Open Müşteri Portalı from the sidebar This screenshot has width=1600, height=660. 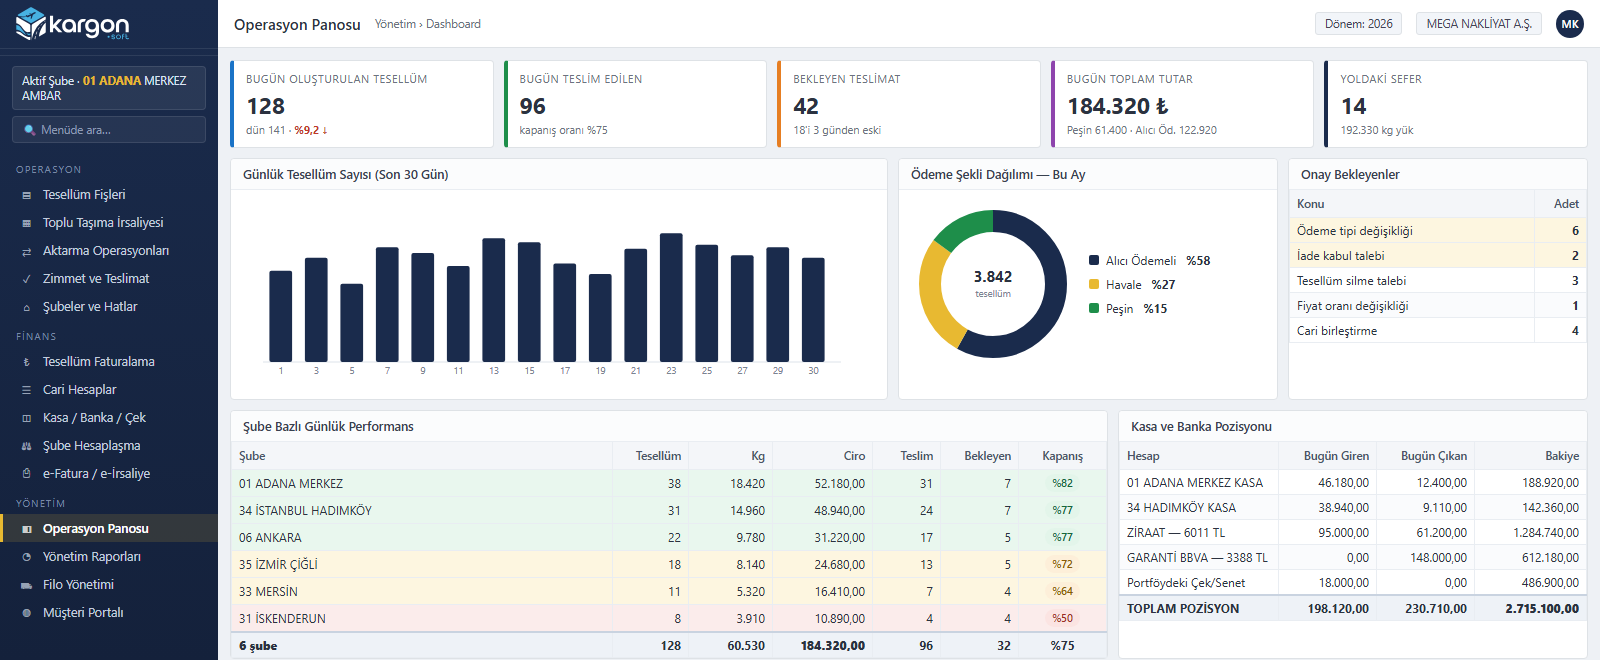(x=109, y=613)
